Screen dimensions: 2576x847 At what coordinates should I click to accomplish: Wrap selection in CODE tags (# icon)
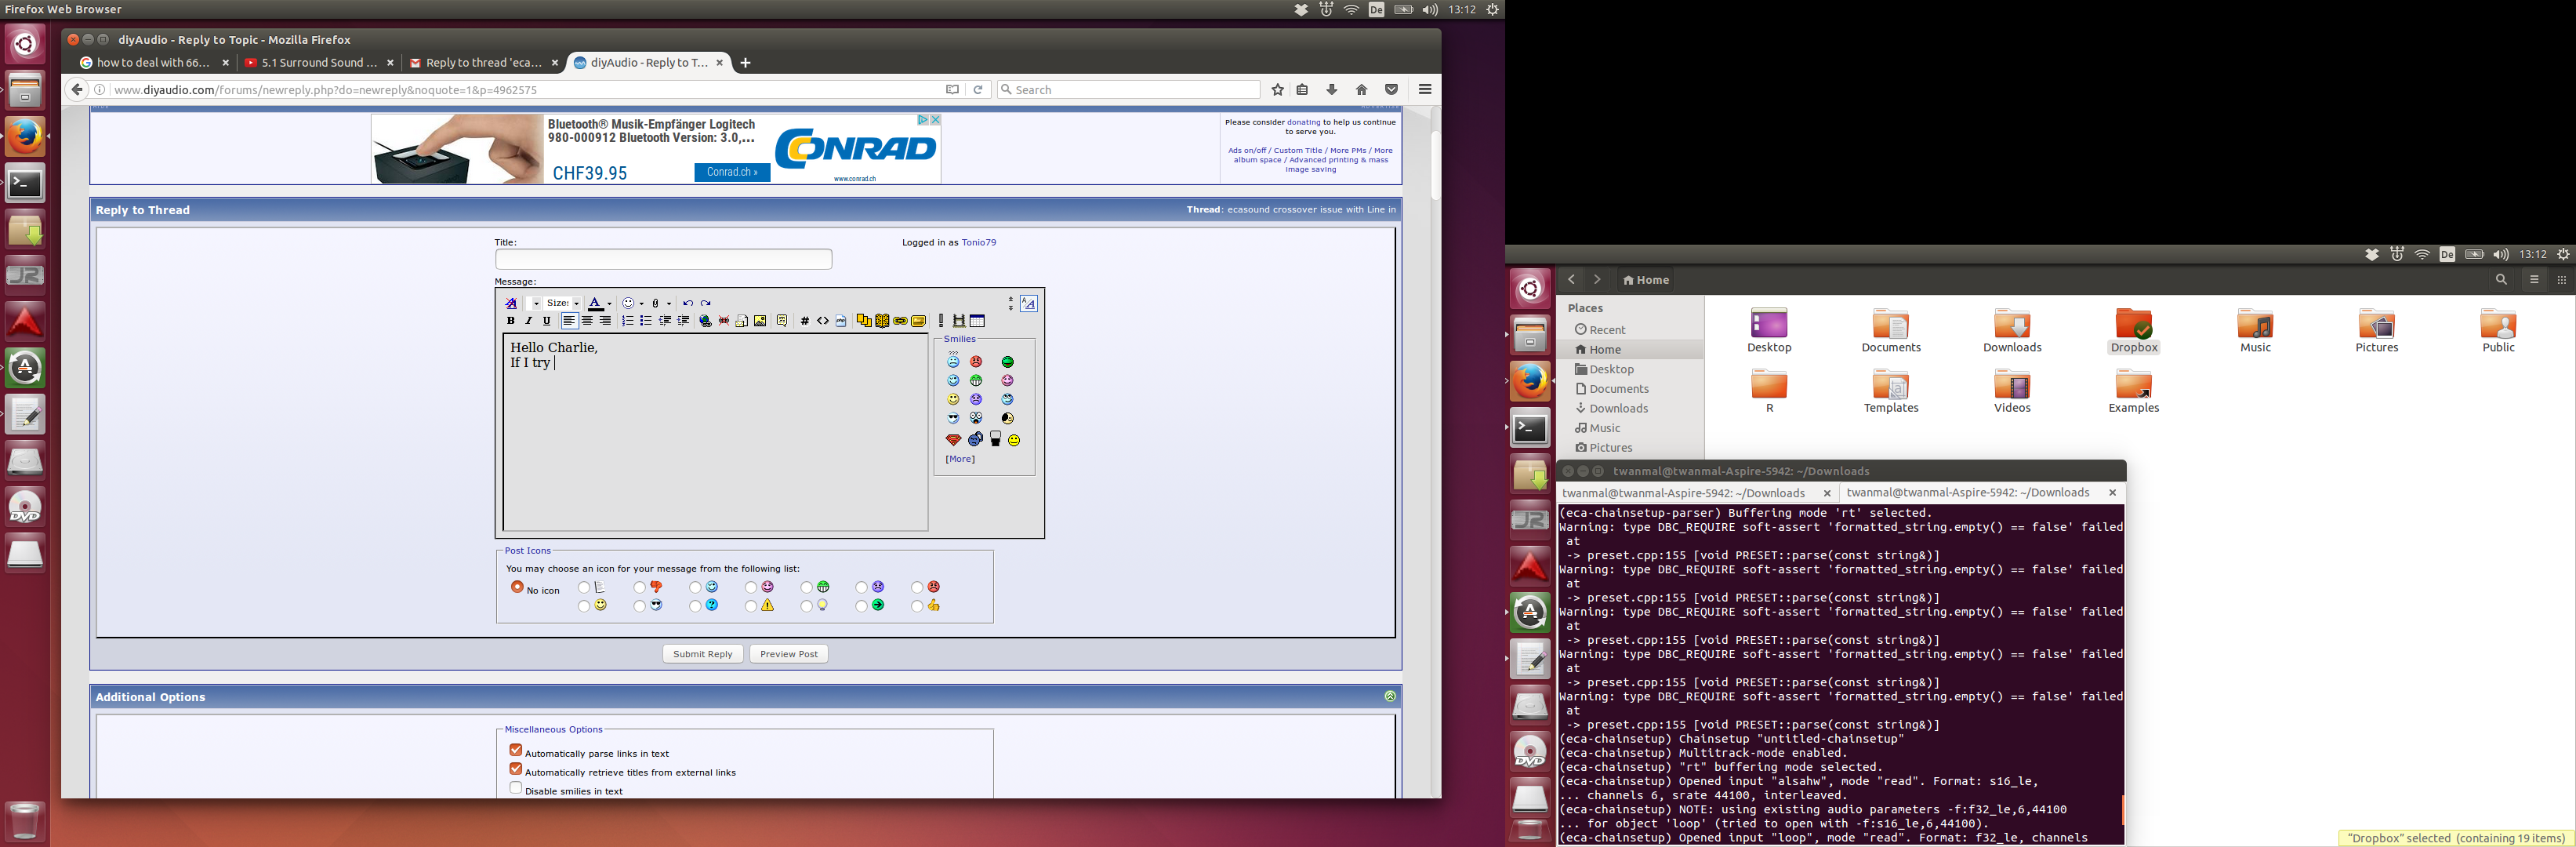[805, 321]
